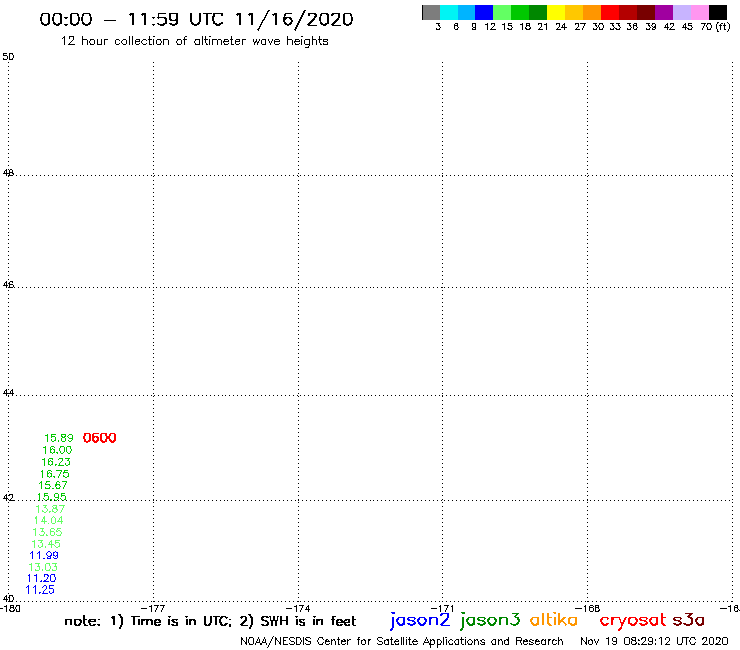Click the latitude 50 axis label
This screenshot has width=740, height=650.
(x=8, y=57)
